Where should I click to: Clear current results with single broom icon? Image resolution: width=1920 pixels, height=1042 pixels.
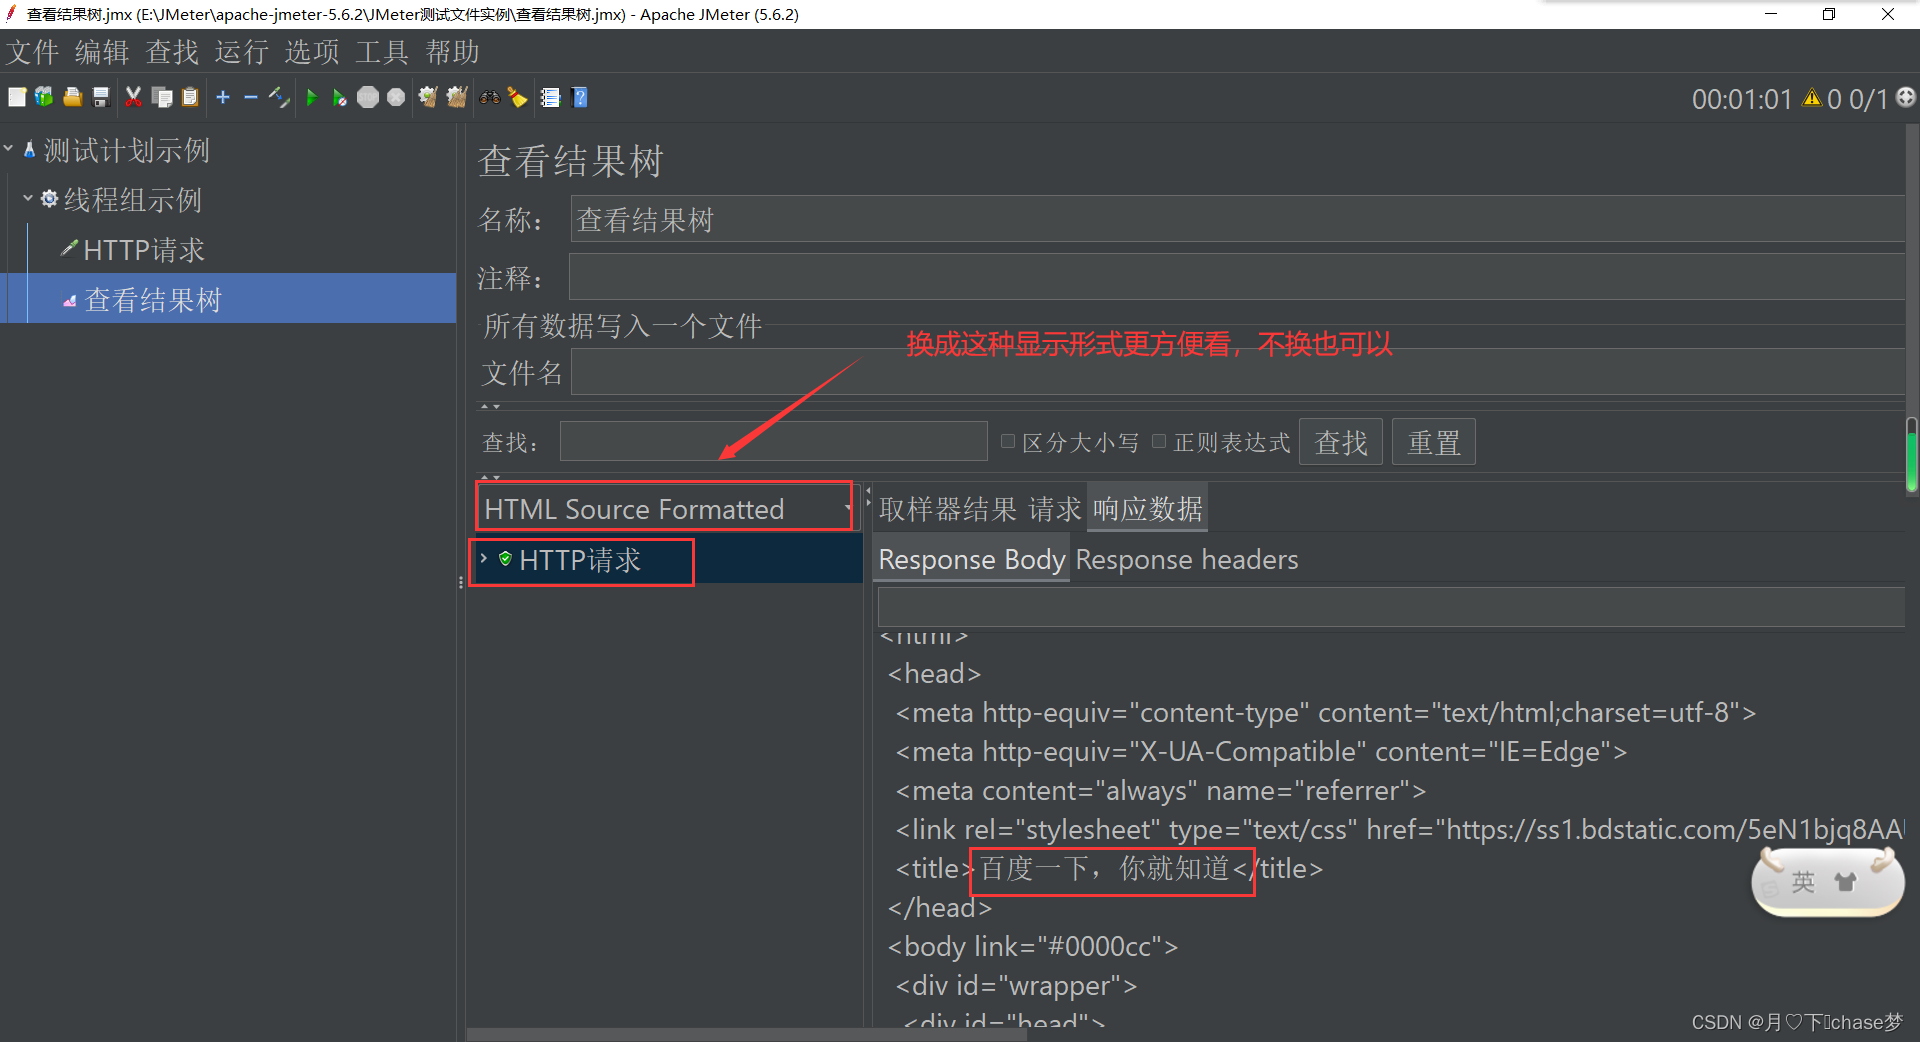click(428, 97)
